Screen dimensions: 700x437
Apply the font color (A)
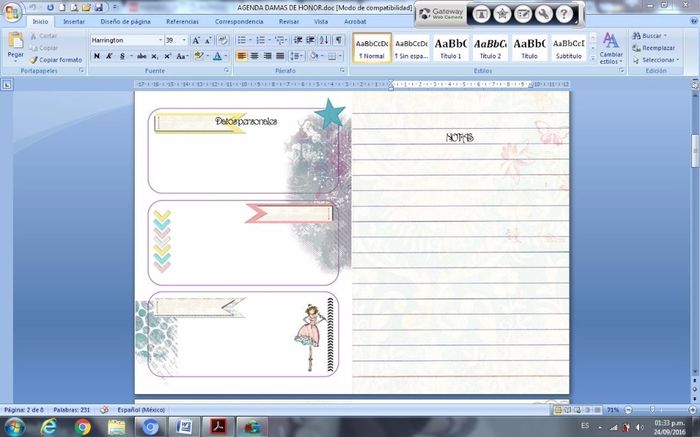coord(217,56)
